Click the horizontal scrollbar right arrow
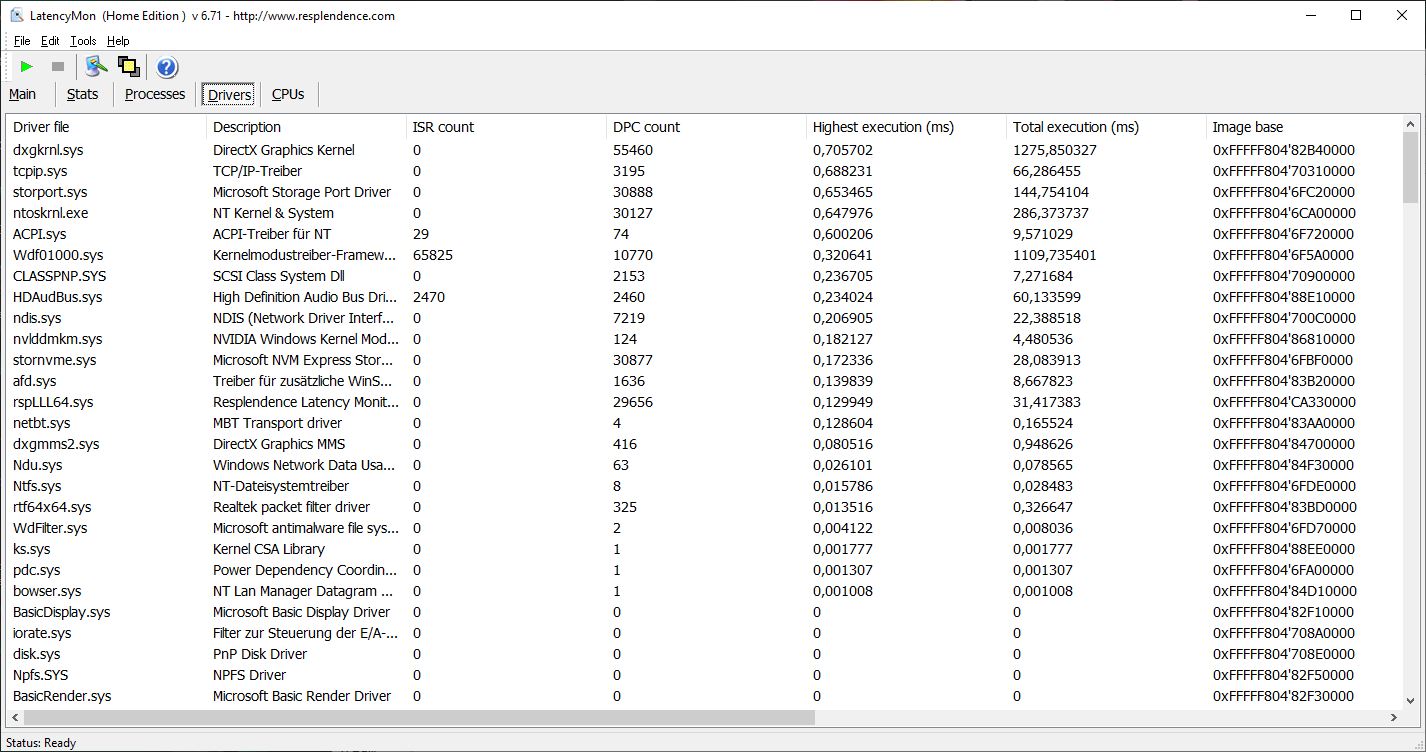The height and width of the screenshot is (752, 1426). [1394, 718]
